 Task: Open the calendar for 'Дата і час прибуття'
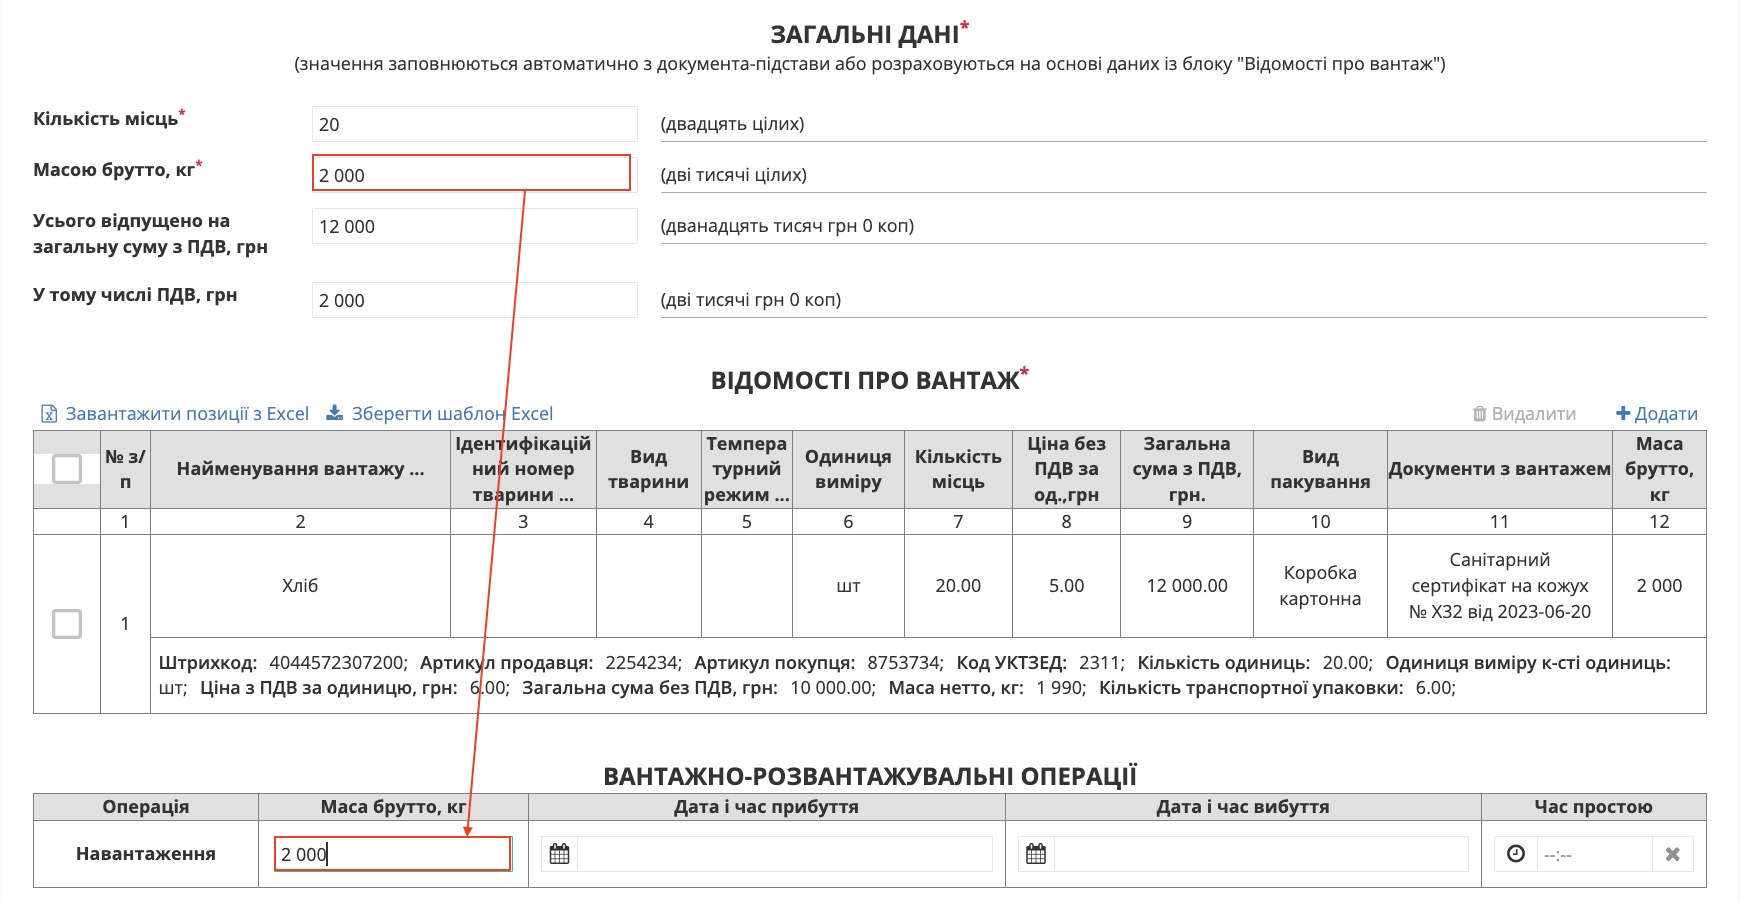[560, 854]
